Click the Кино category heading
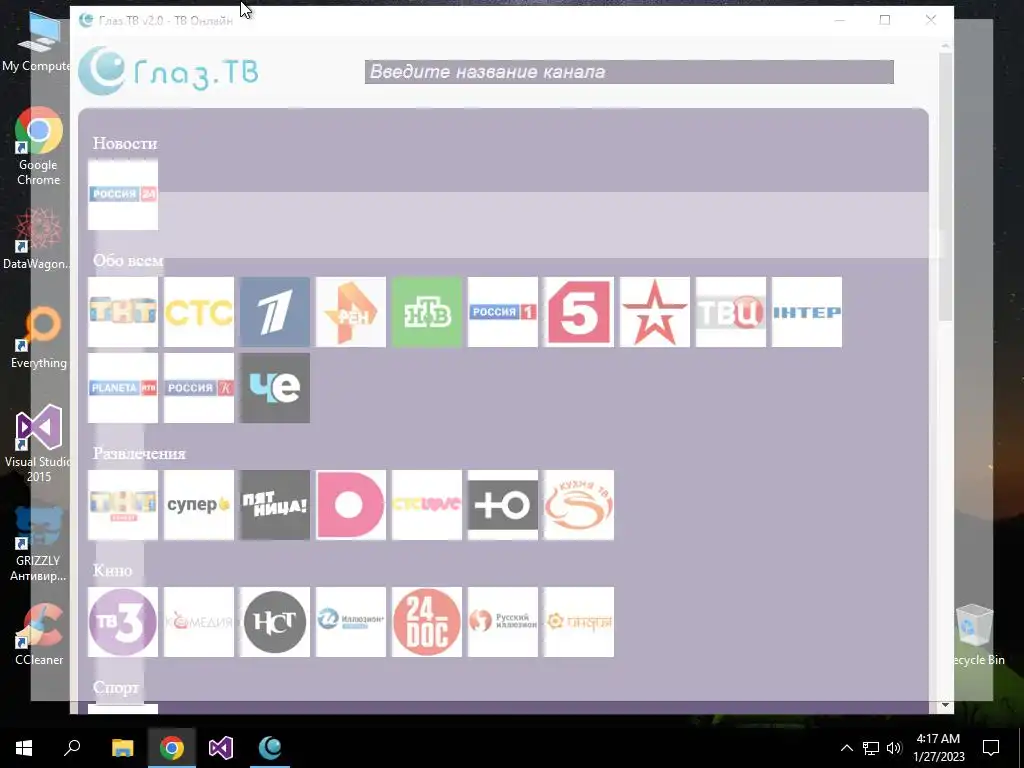Viewport: 1024px width, 768px height. [112, 570]
